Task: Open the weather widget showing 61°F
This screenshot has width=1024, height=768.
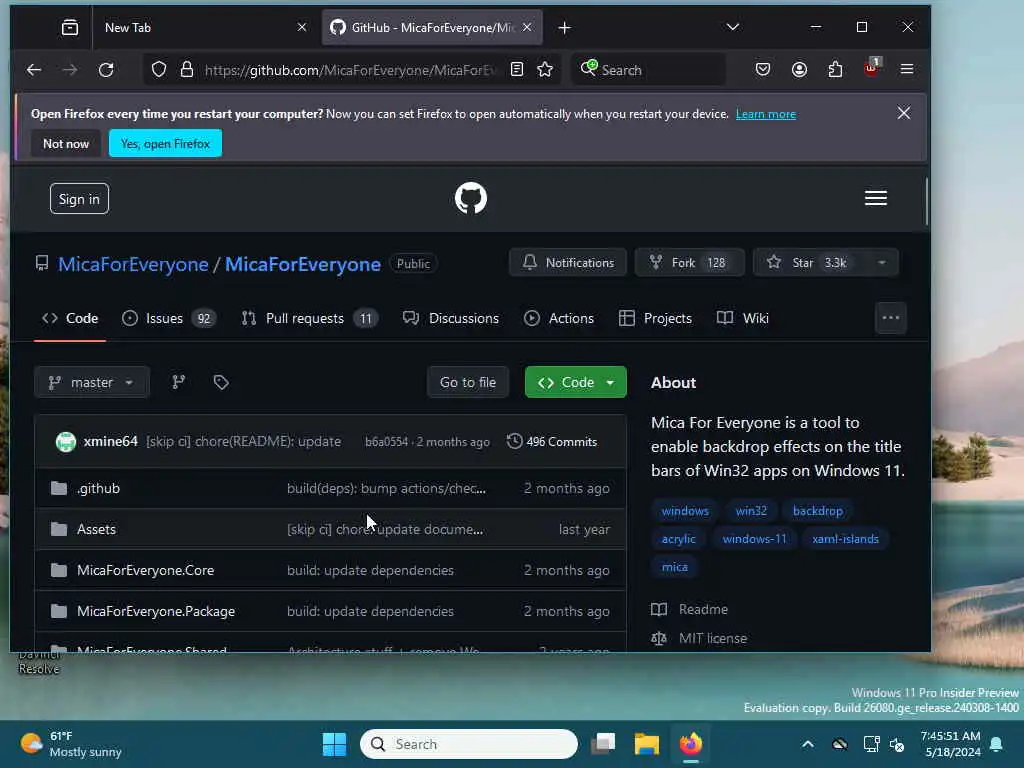Action: click(x=71, y=744)
